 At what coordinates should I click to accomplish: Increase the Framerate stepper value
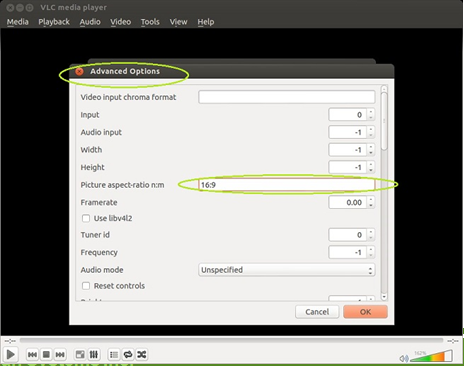tap(371, 199)
